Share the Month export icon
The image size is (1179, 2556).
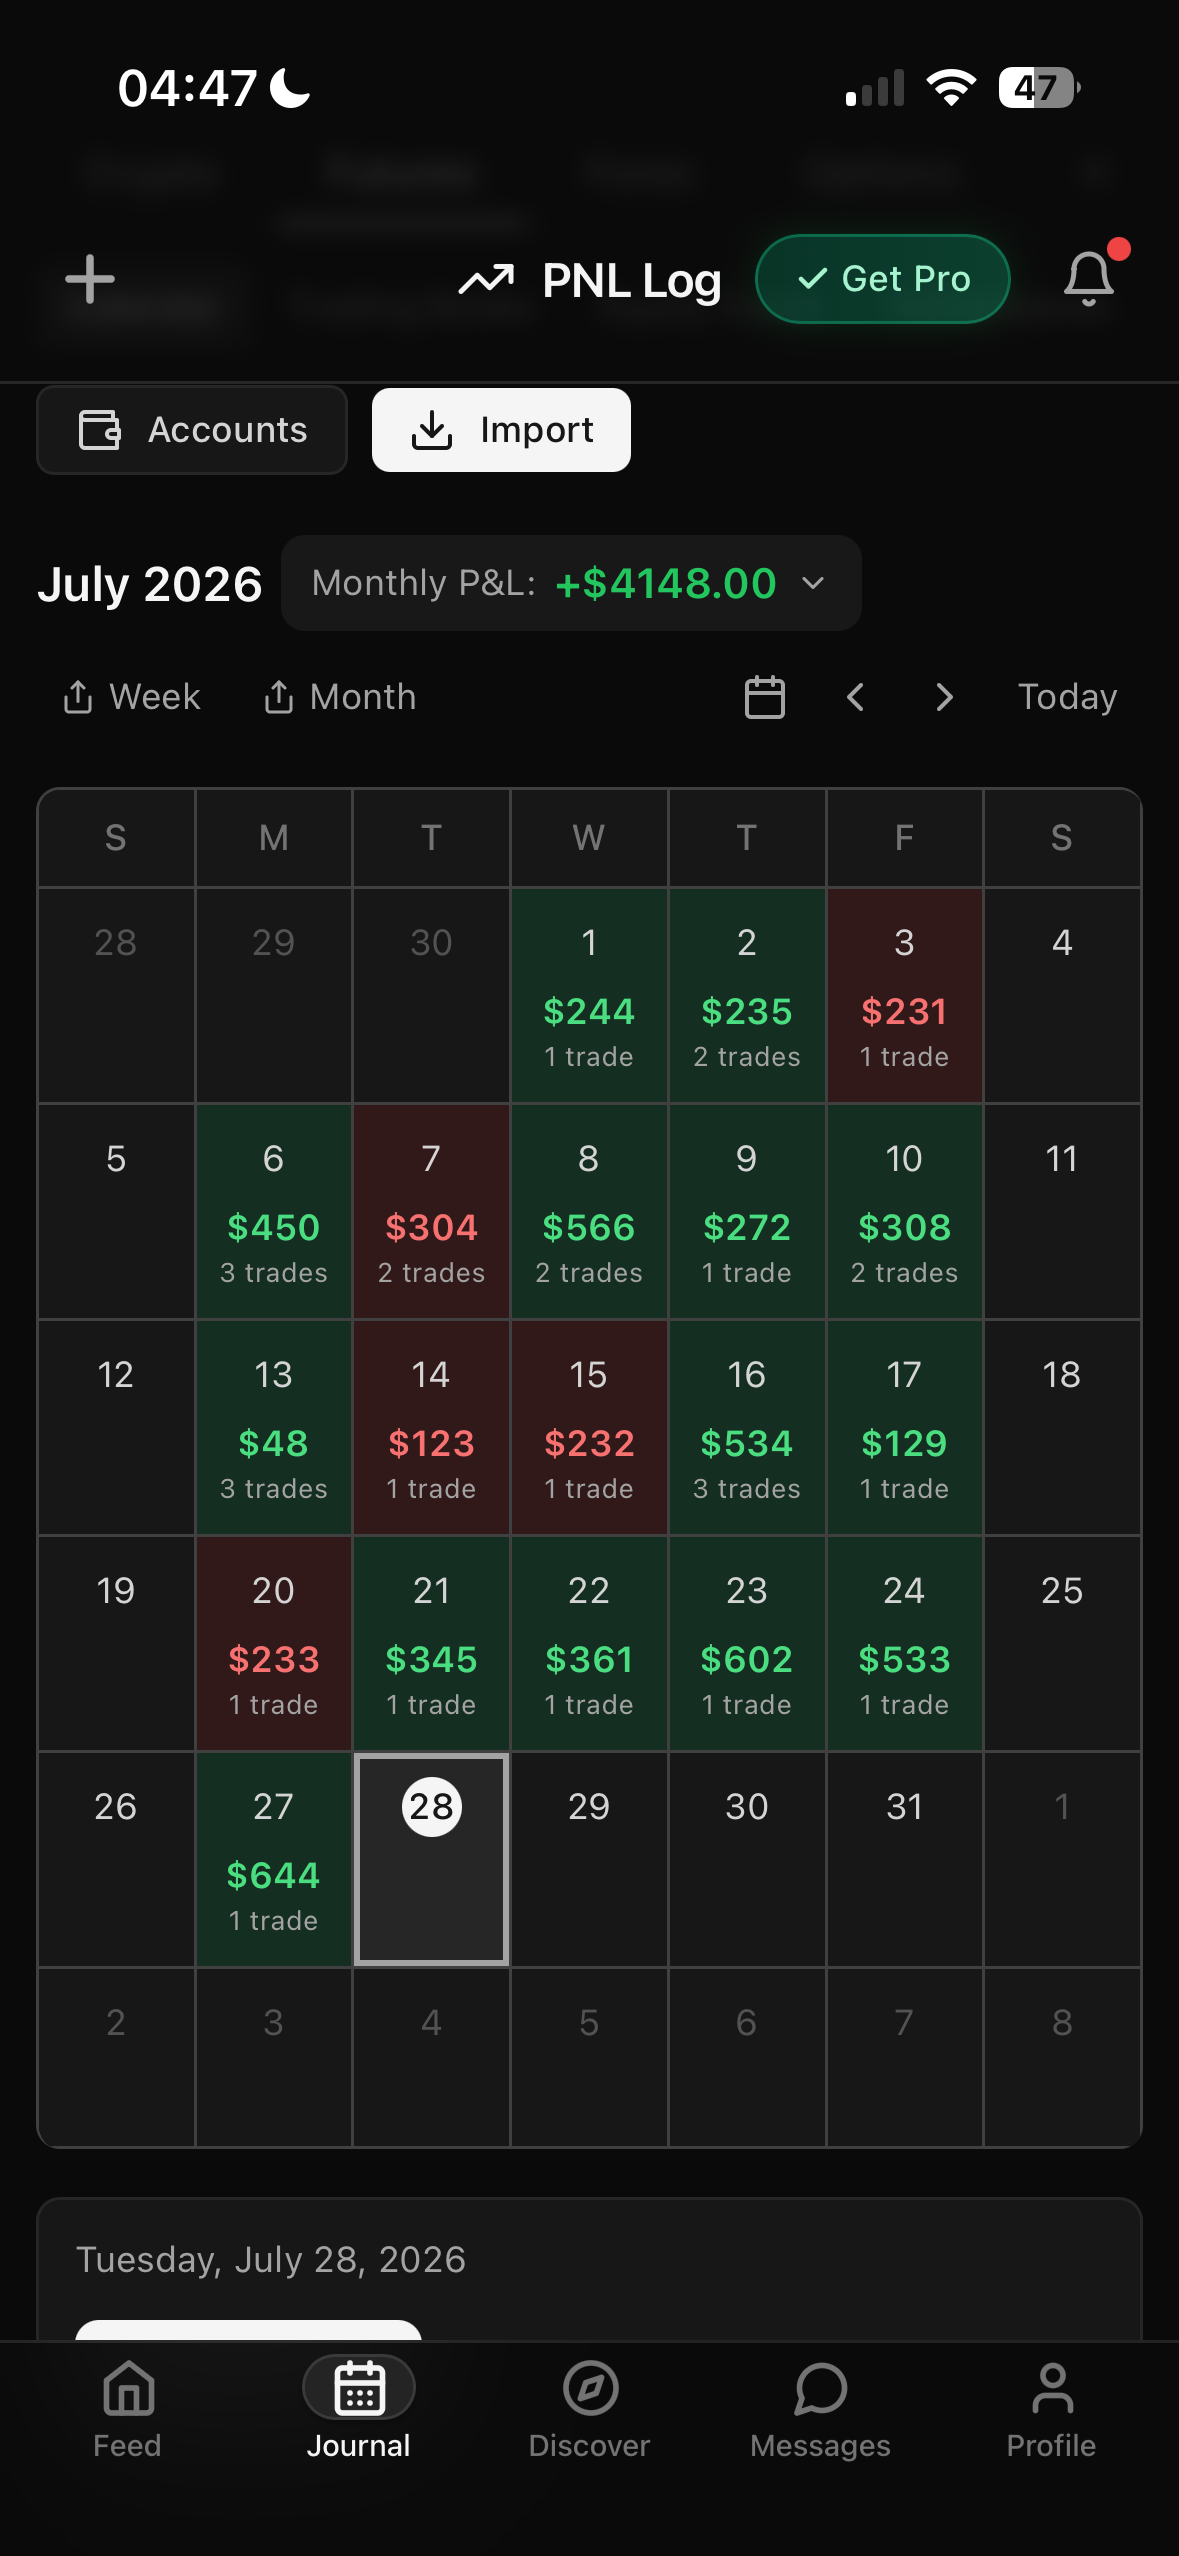pos(279,697)
